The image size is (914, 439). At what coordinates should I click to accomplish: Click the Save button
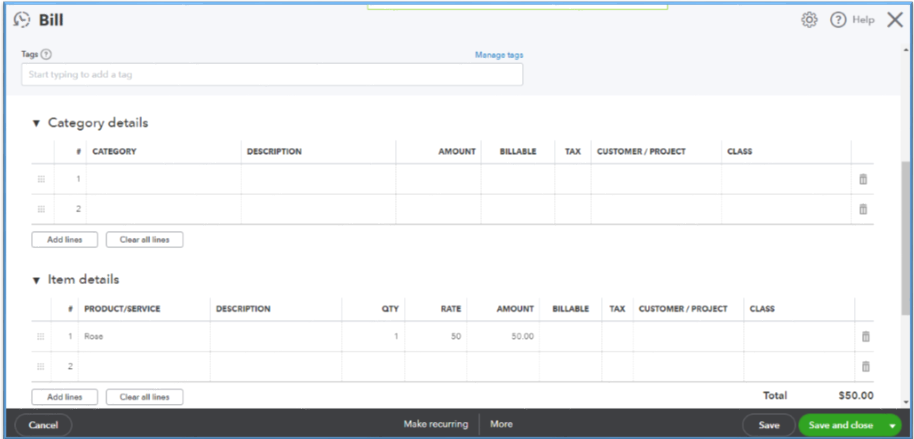(769, 425)
